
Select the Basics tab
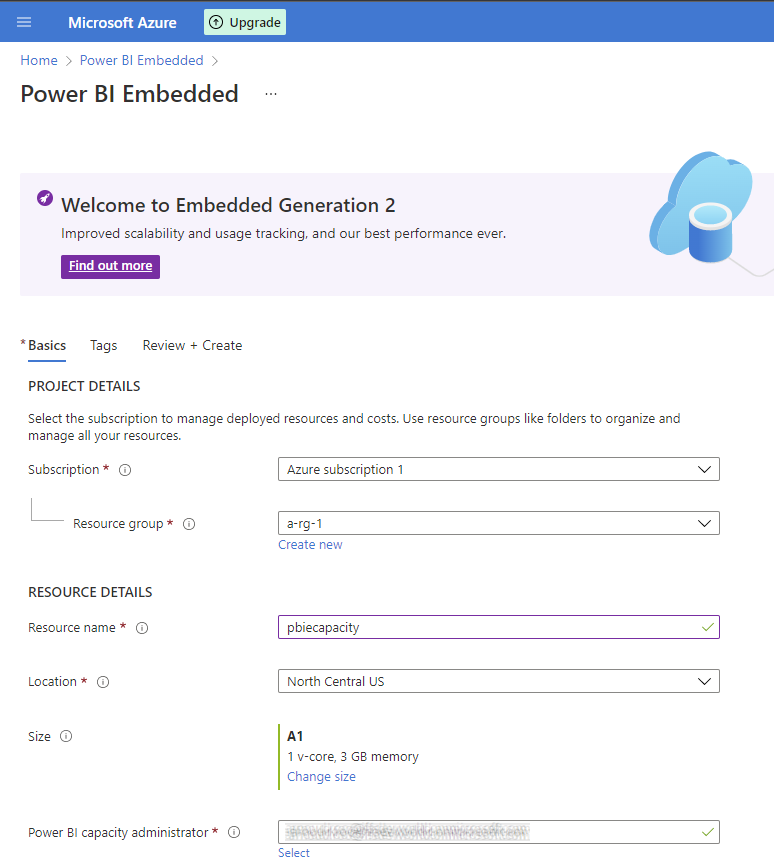46,345
